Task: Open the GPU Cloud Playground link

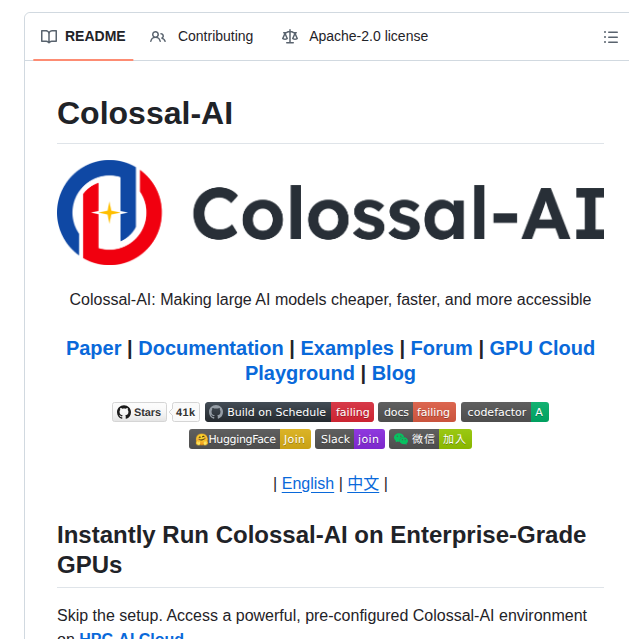Action: pos(542,348)
